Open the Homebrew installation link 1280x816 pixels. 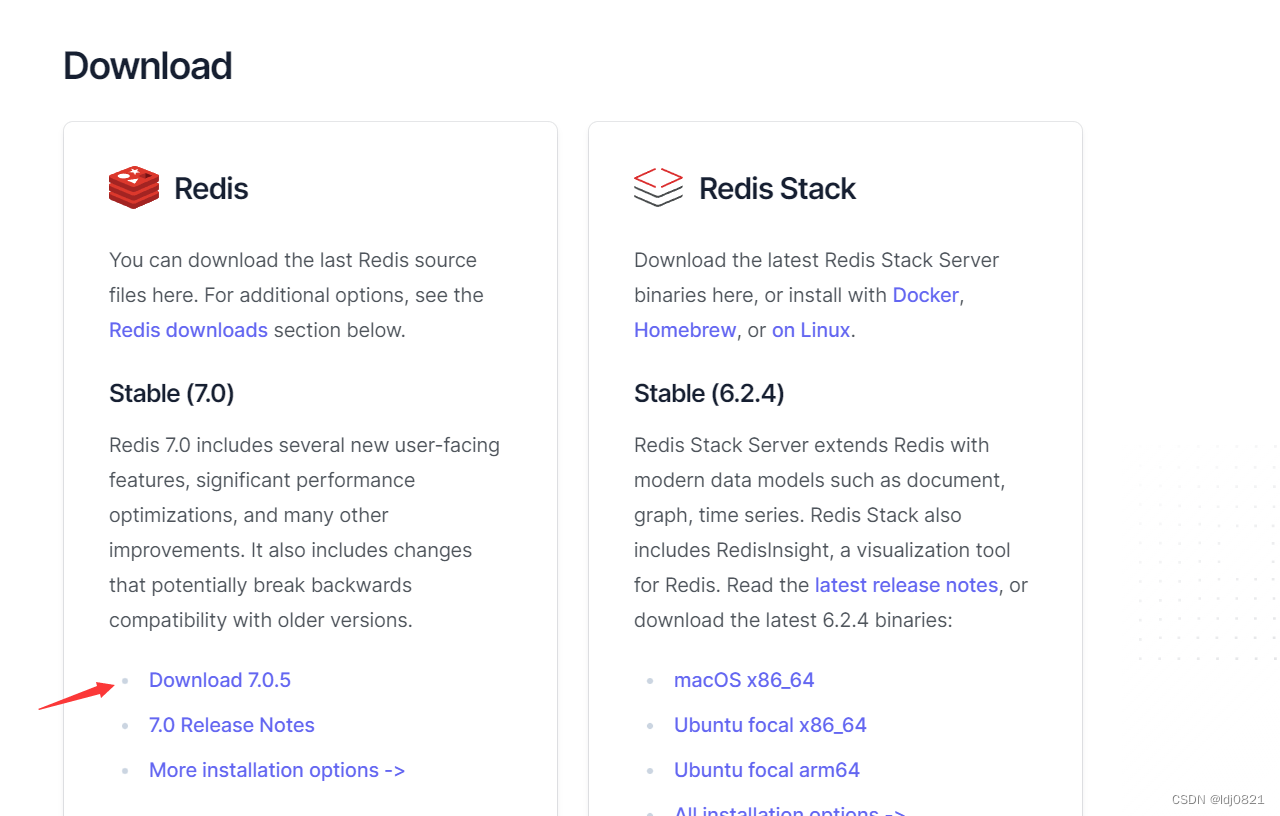pyautogui.click(x=685, y=330)
